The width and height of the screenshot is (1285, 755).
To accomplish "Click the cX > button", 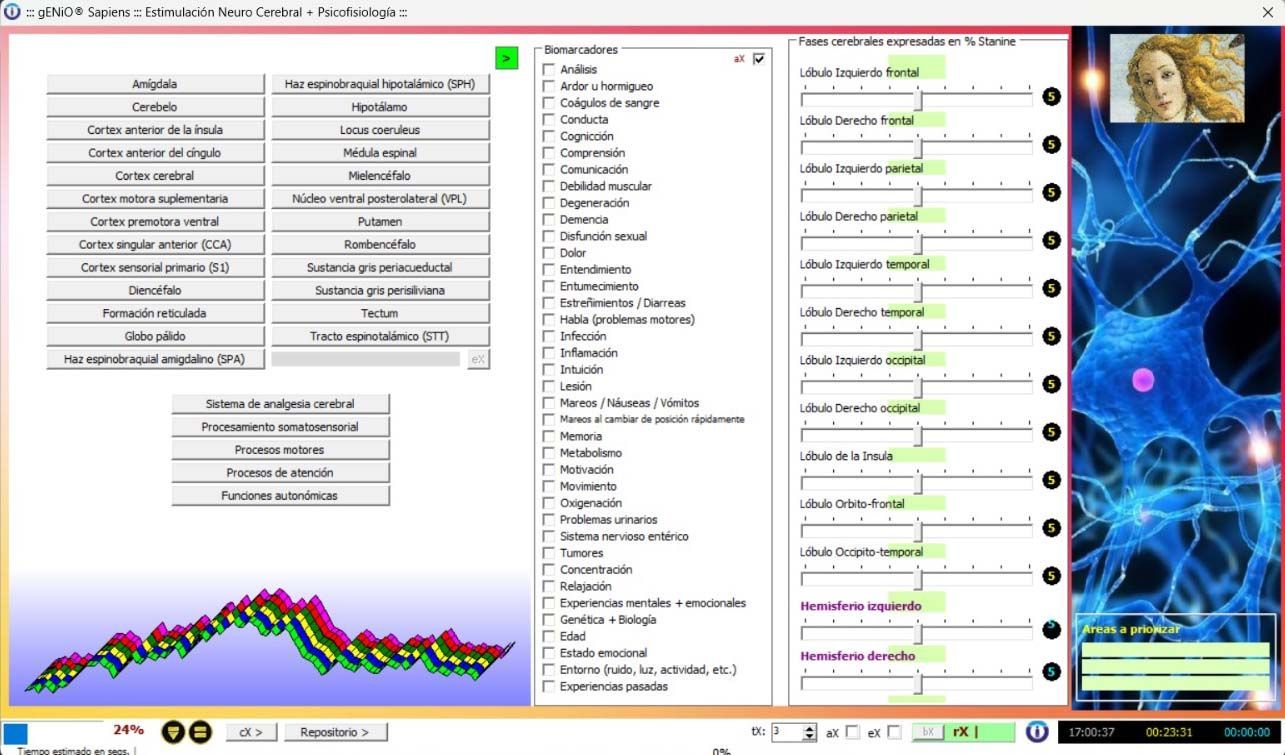I will pos(251,732).
